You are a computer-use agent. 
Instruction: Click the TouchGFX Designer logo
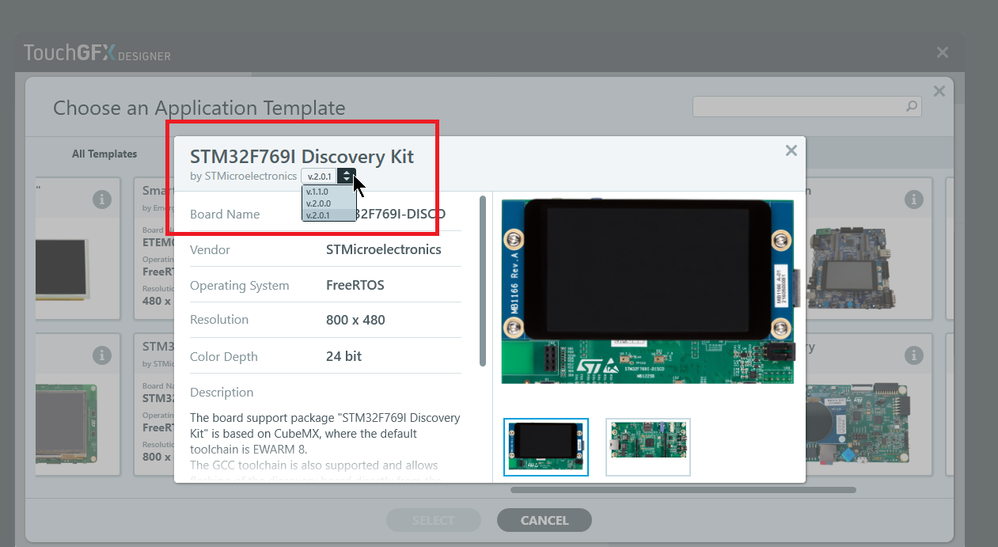click(x=97, y=53)
